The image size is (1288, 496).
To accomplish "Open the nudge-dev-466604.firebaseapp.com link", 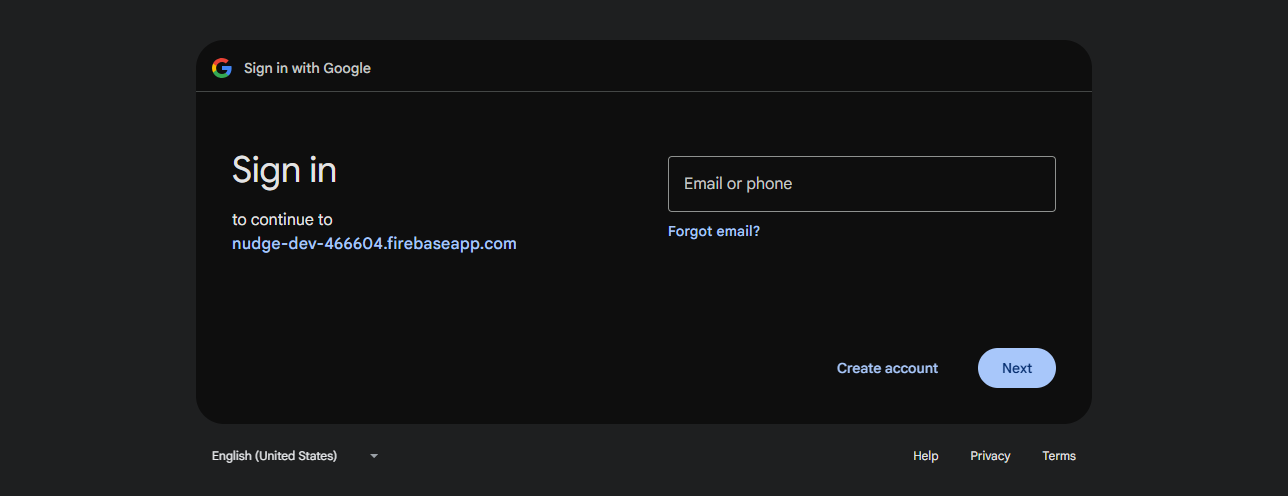I will (374, 243).
